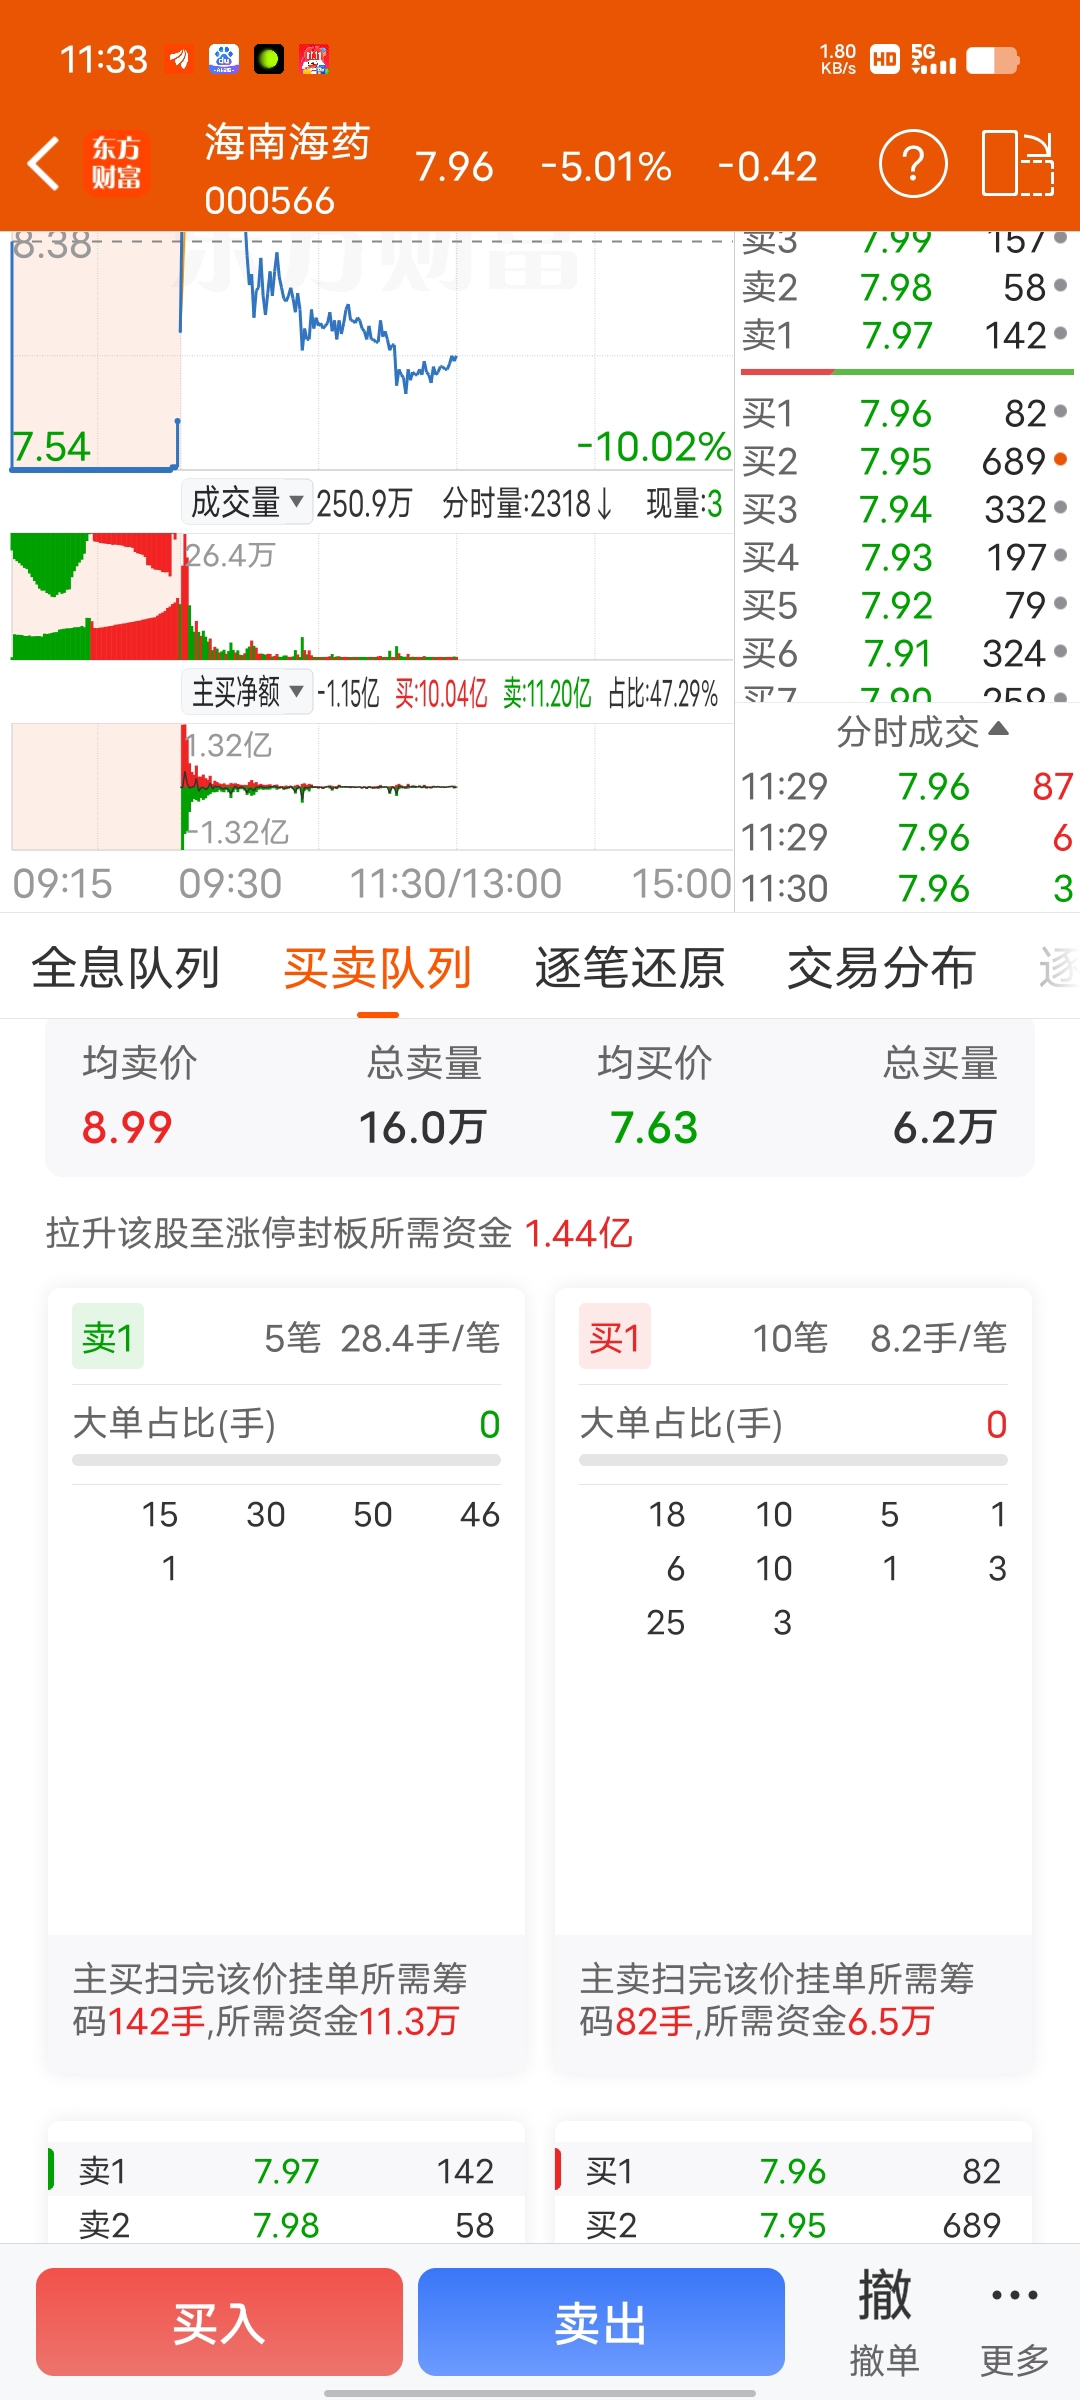Tap the blue 卖出 button
This screenshot has width=1080, height=2400.
point(601,2322)
